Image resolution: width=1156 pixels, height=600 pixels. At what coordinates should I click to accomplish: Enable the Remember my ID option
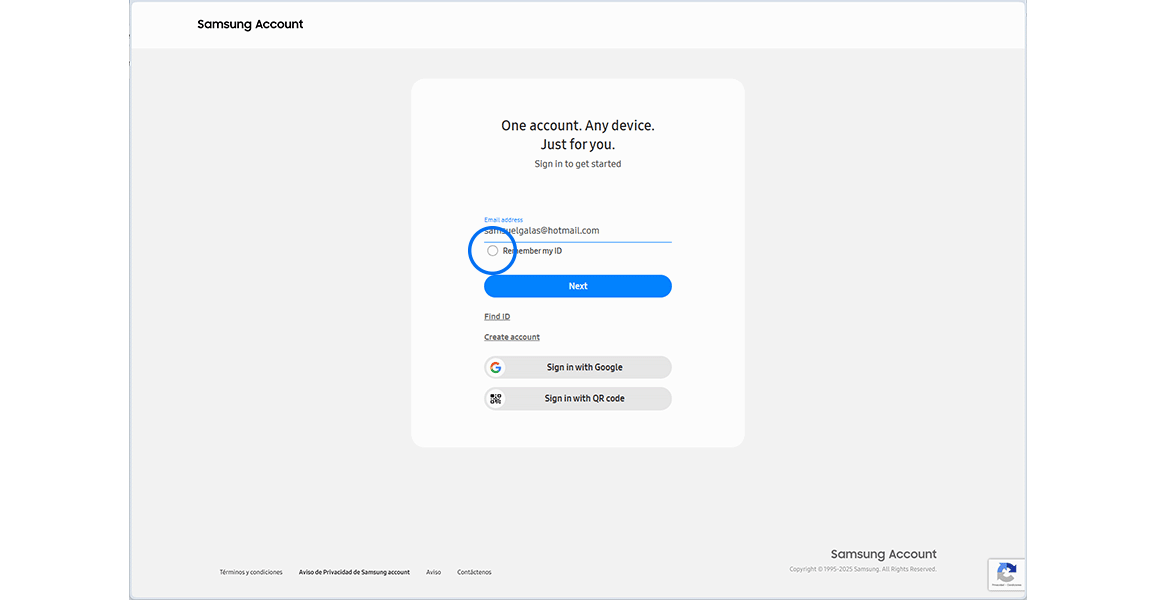click(x=492, y=250)
